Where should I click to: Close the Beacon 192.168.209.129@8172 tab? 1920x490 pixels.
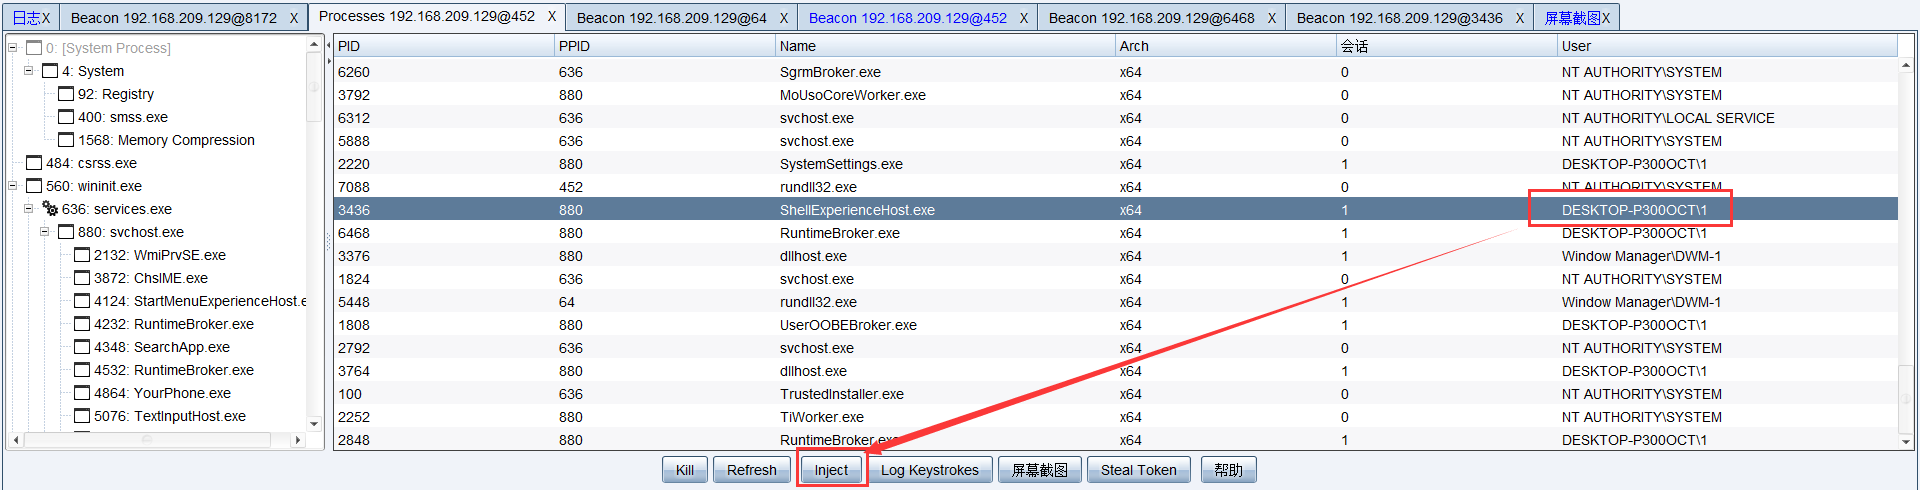(293, 18)
